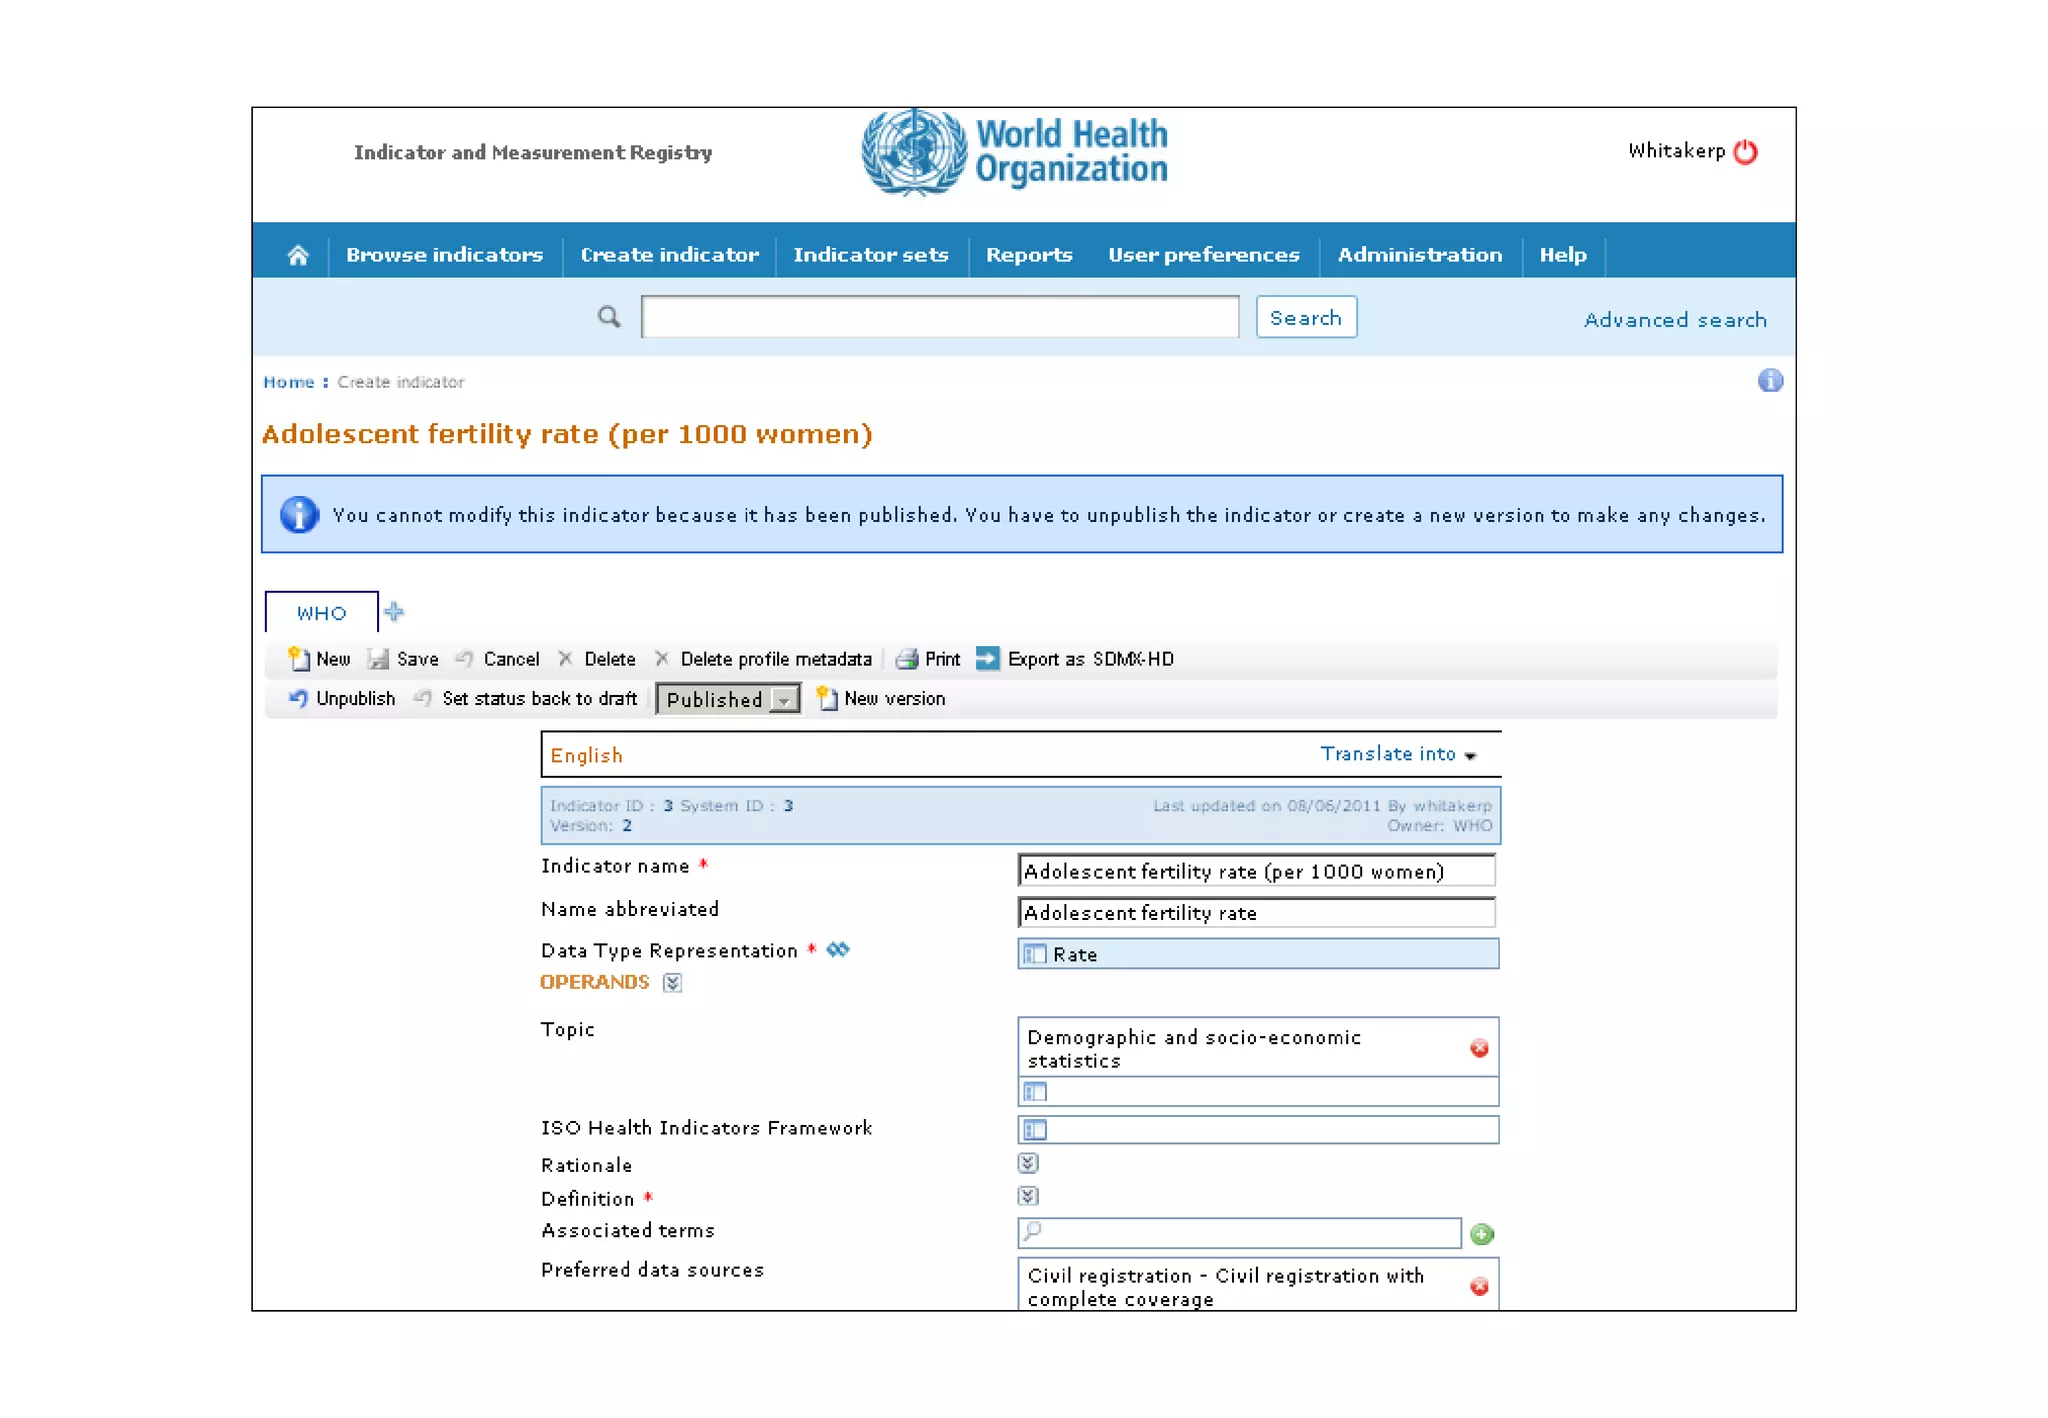Click the main search input field
This screenshot has width=2048, height=1418.
click(x=939, y=318)
